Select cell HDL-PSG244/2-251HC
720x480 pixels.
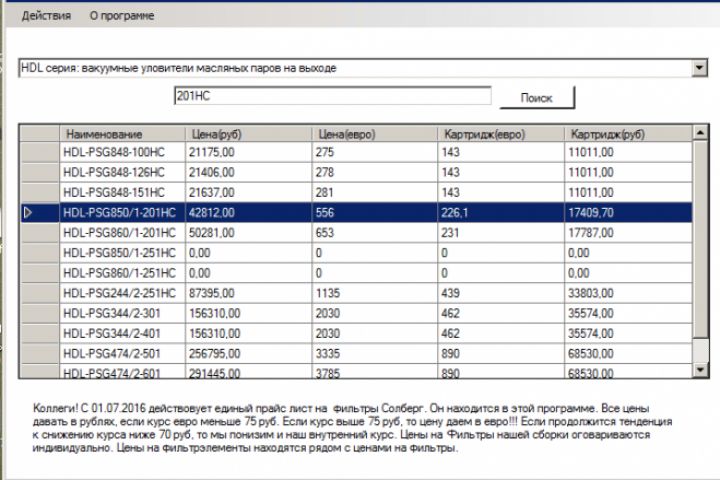tap(123, 293)
